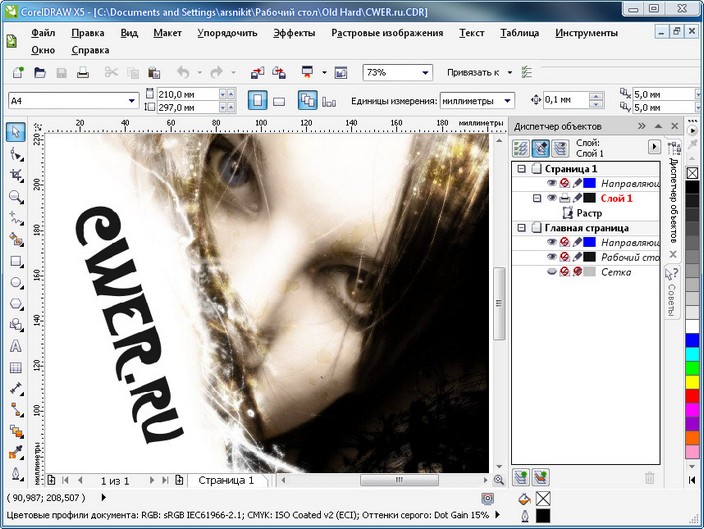Choose the Rectangle tool in toolbox
The height and width of the screenshot is (529, 704).
click(x=15, y=262)
